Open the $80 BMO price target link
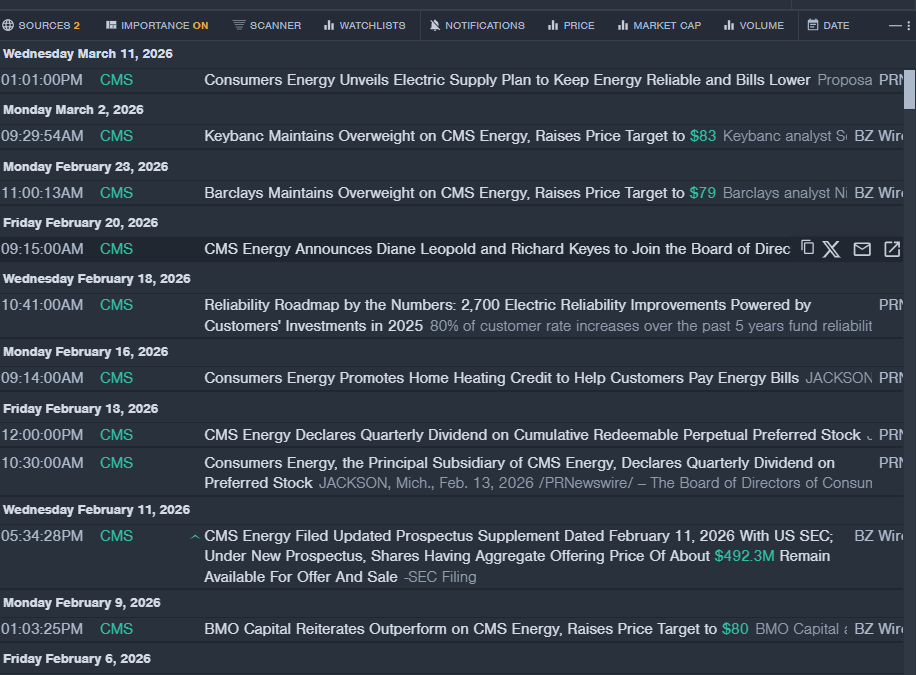916x675 pixels. [734, 629]
